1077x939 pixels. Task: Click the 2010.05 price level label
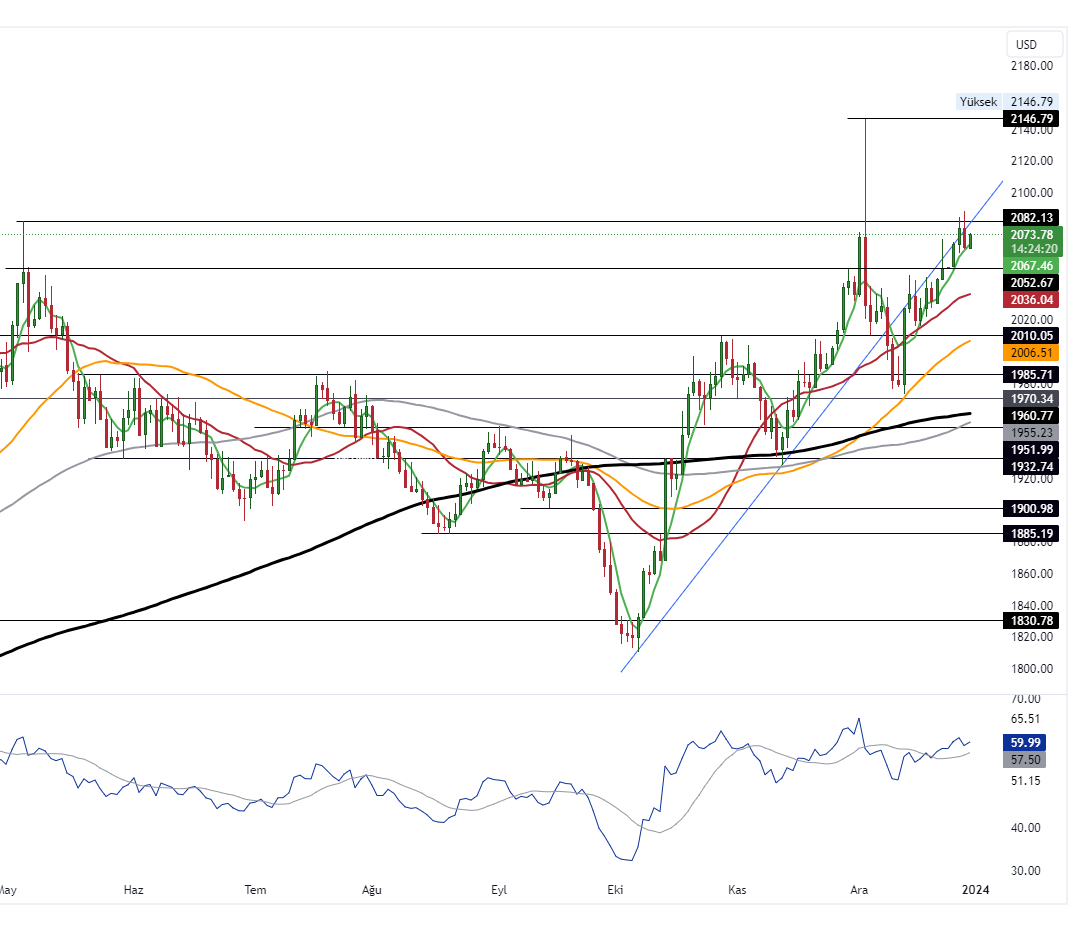pos(1030,336)
